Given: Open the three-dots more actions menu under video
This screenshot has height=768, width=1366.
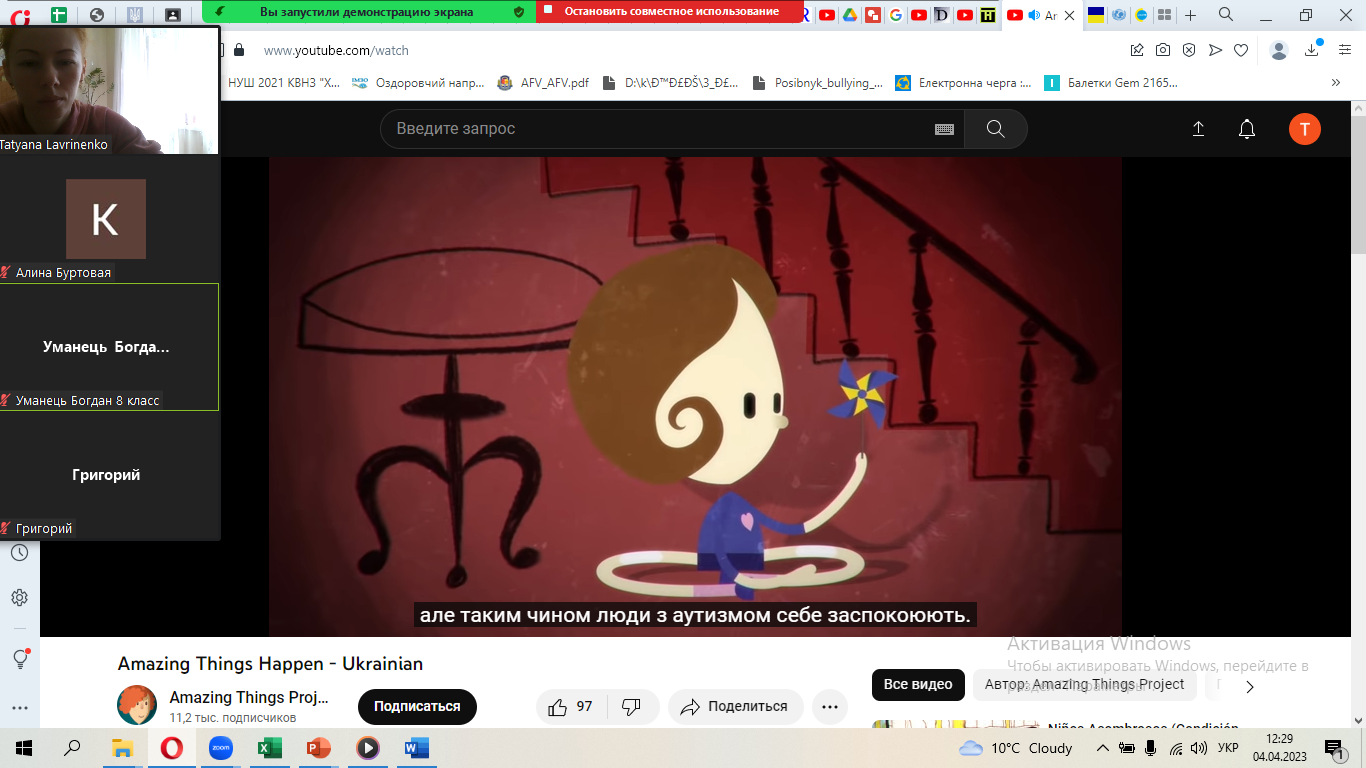Looking at the screenshot, I should click(829, 707).
